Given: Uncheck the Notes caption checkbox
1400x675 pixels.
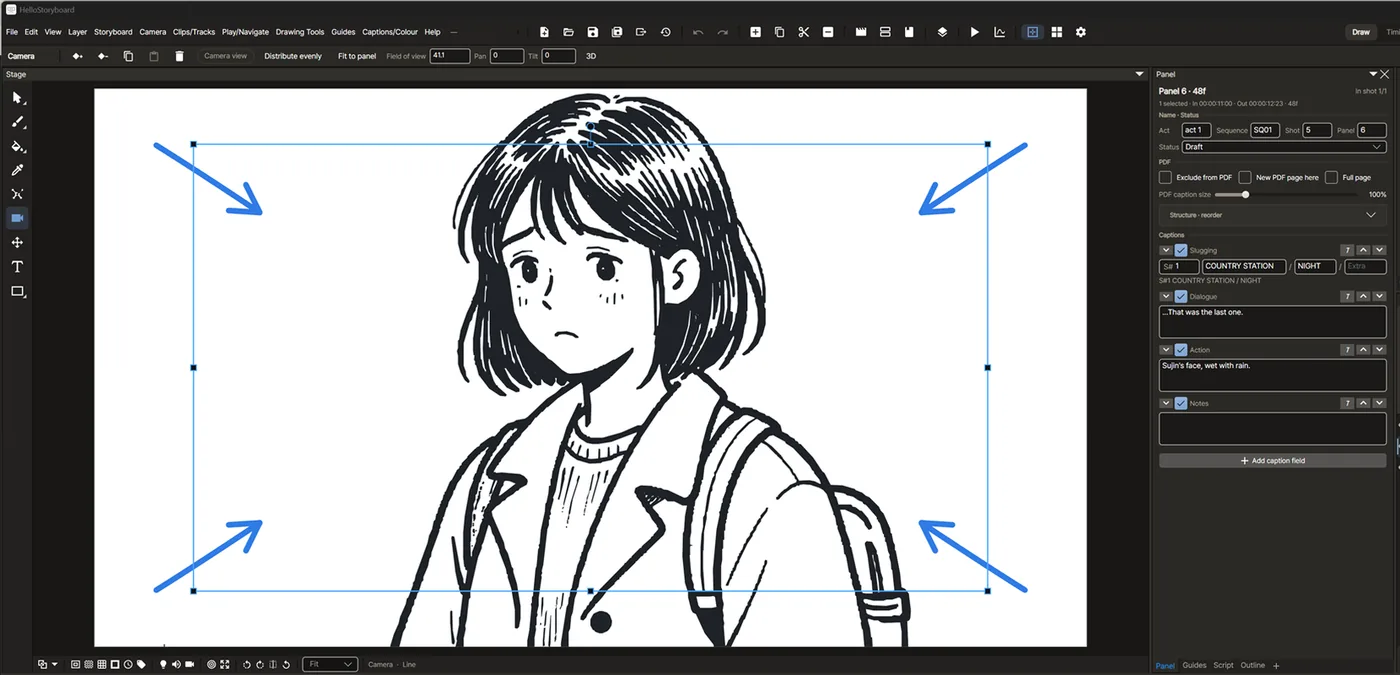Looking at the screenshot, I should [x=1181, y=403].
